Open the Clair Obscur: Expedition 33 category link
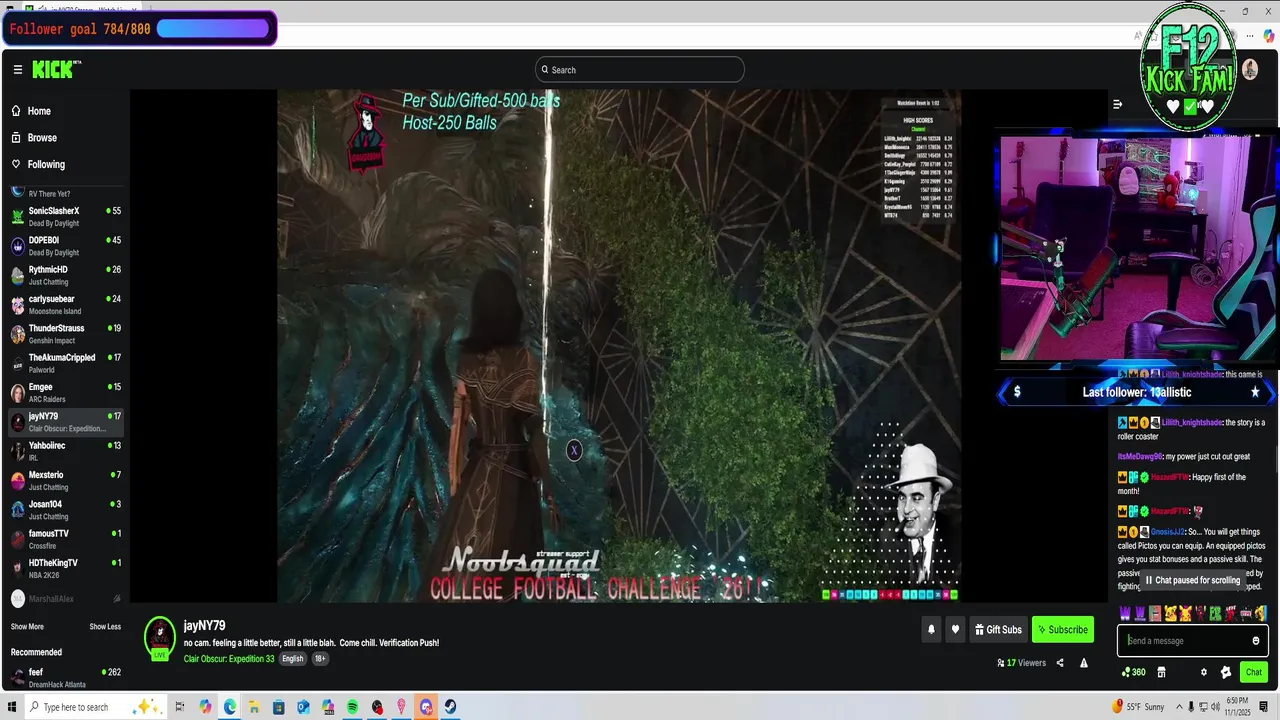Image resolution: width=1280 pixels, height=720 pixels. click(229, 659)
